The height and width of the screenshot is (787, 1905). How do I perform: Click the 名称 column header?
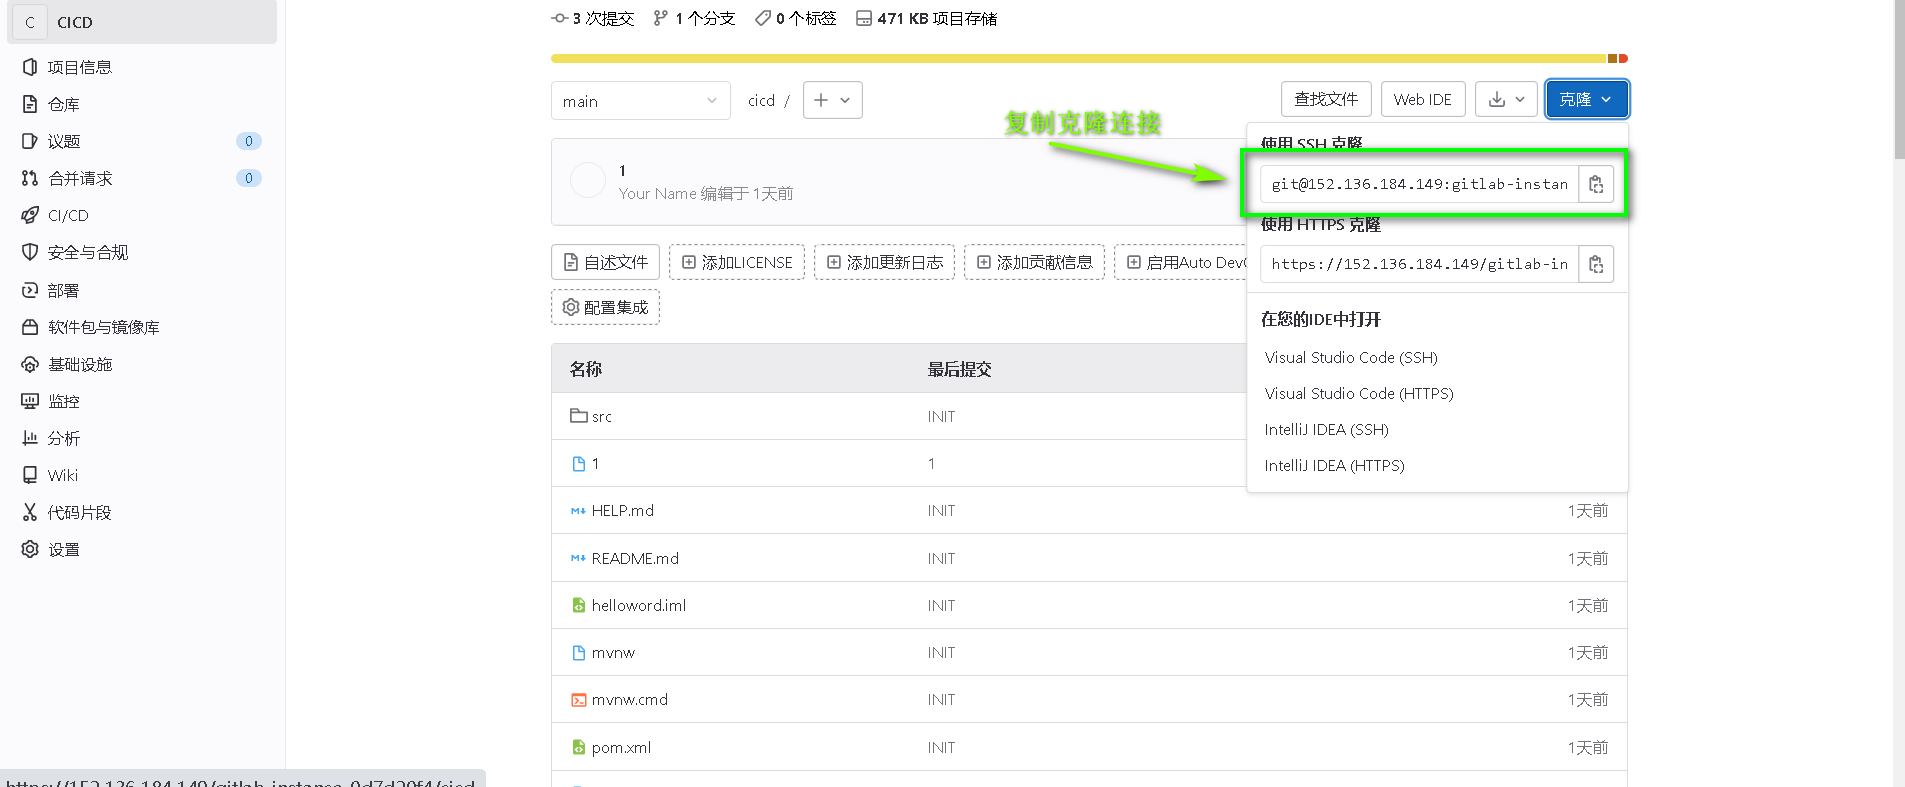pyautogui.click(x=586, y=369)
